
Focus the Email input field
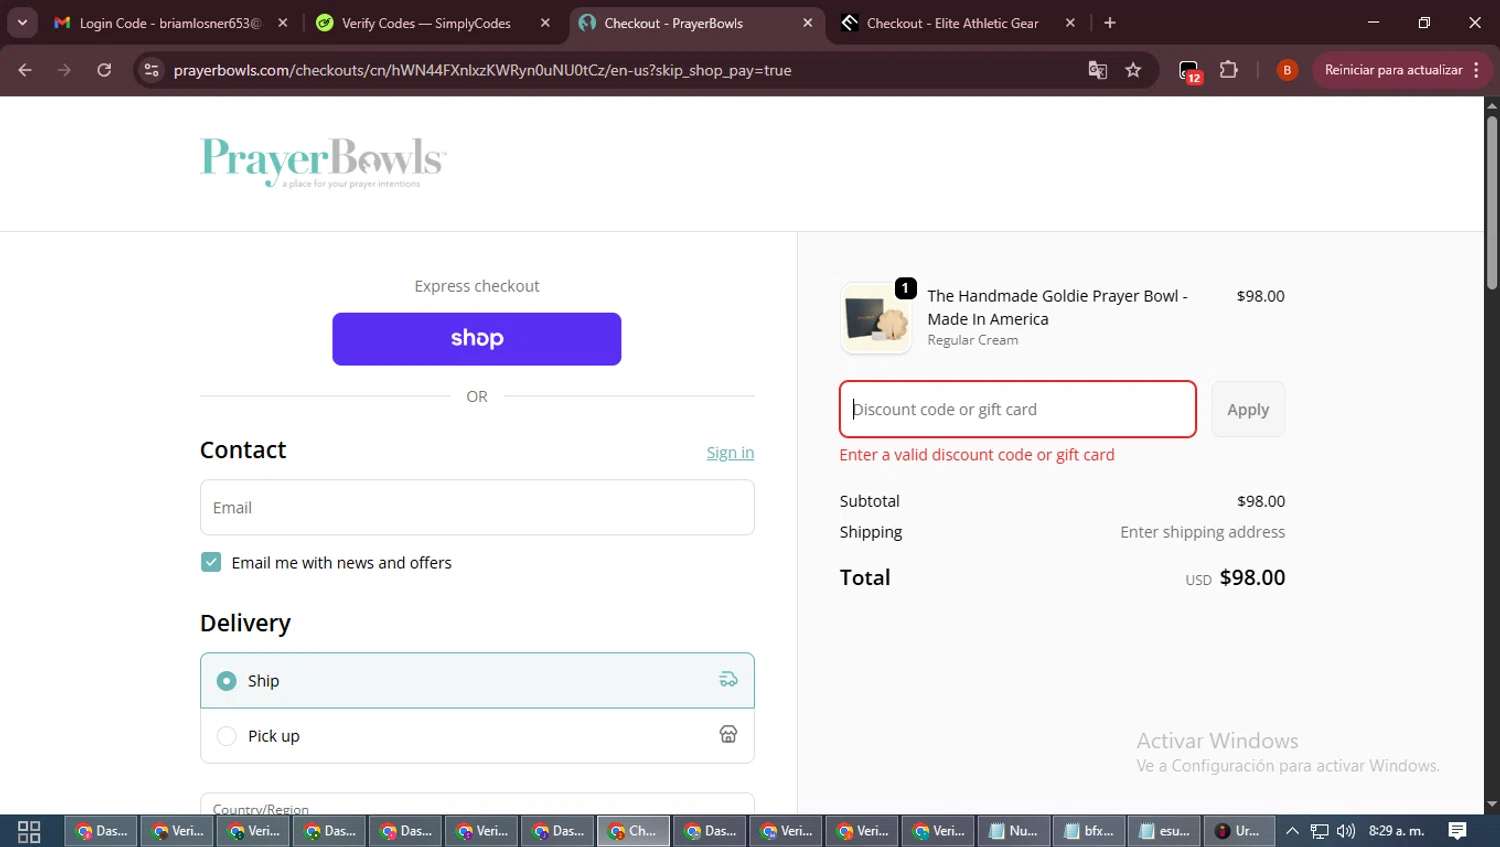pyautogui.click(x=477, y=507)
